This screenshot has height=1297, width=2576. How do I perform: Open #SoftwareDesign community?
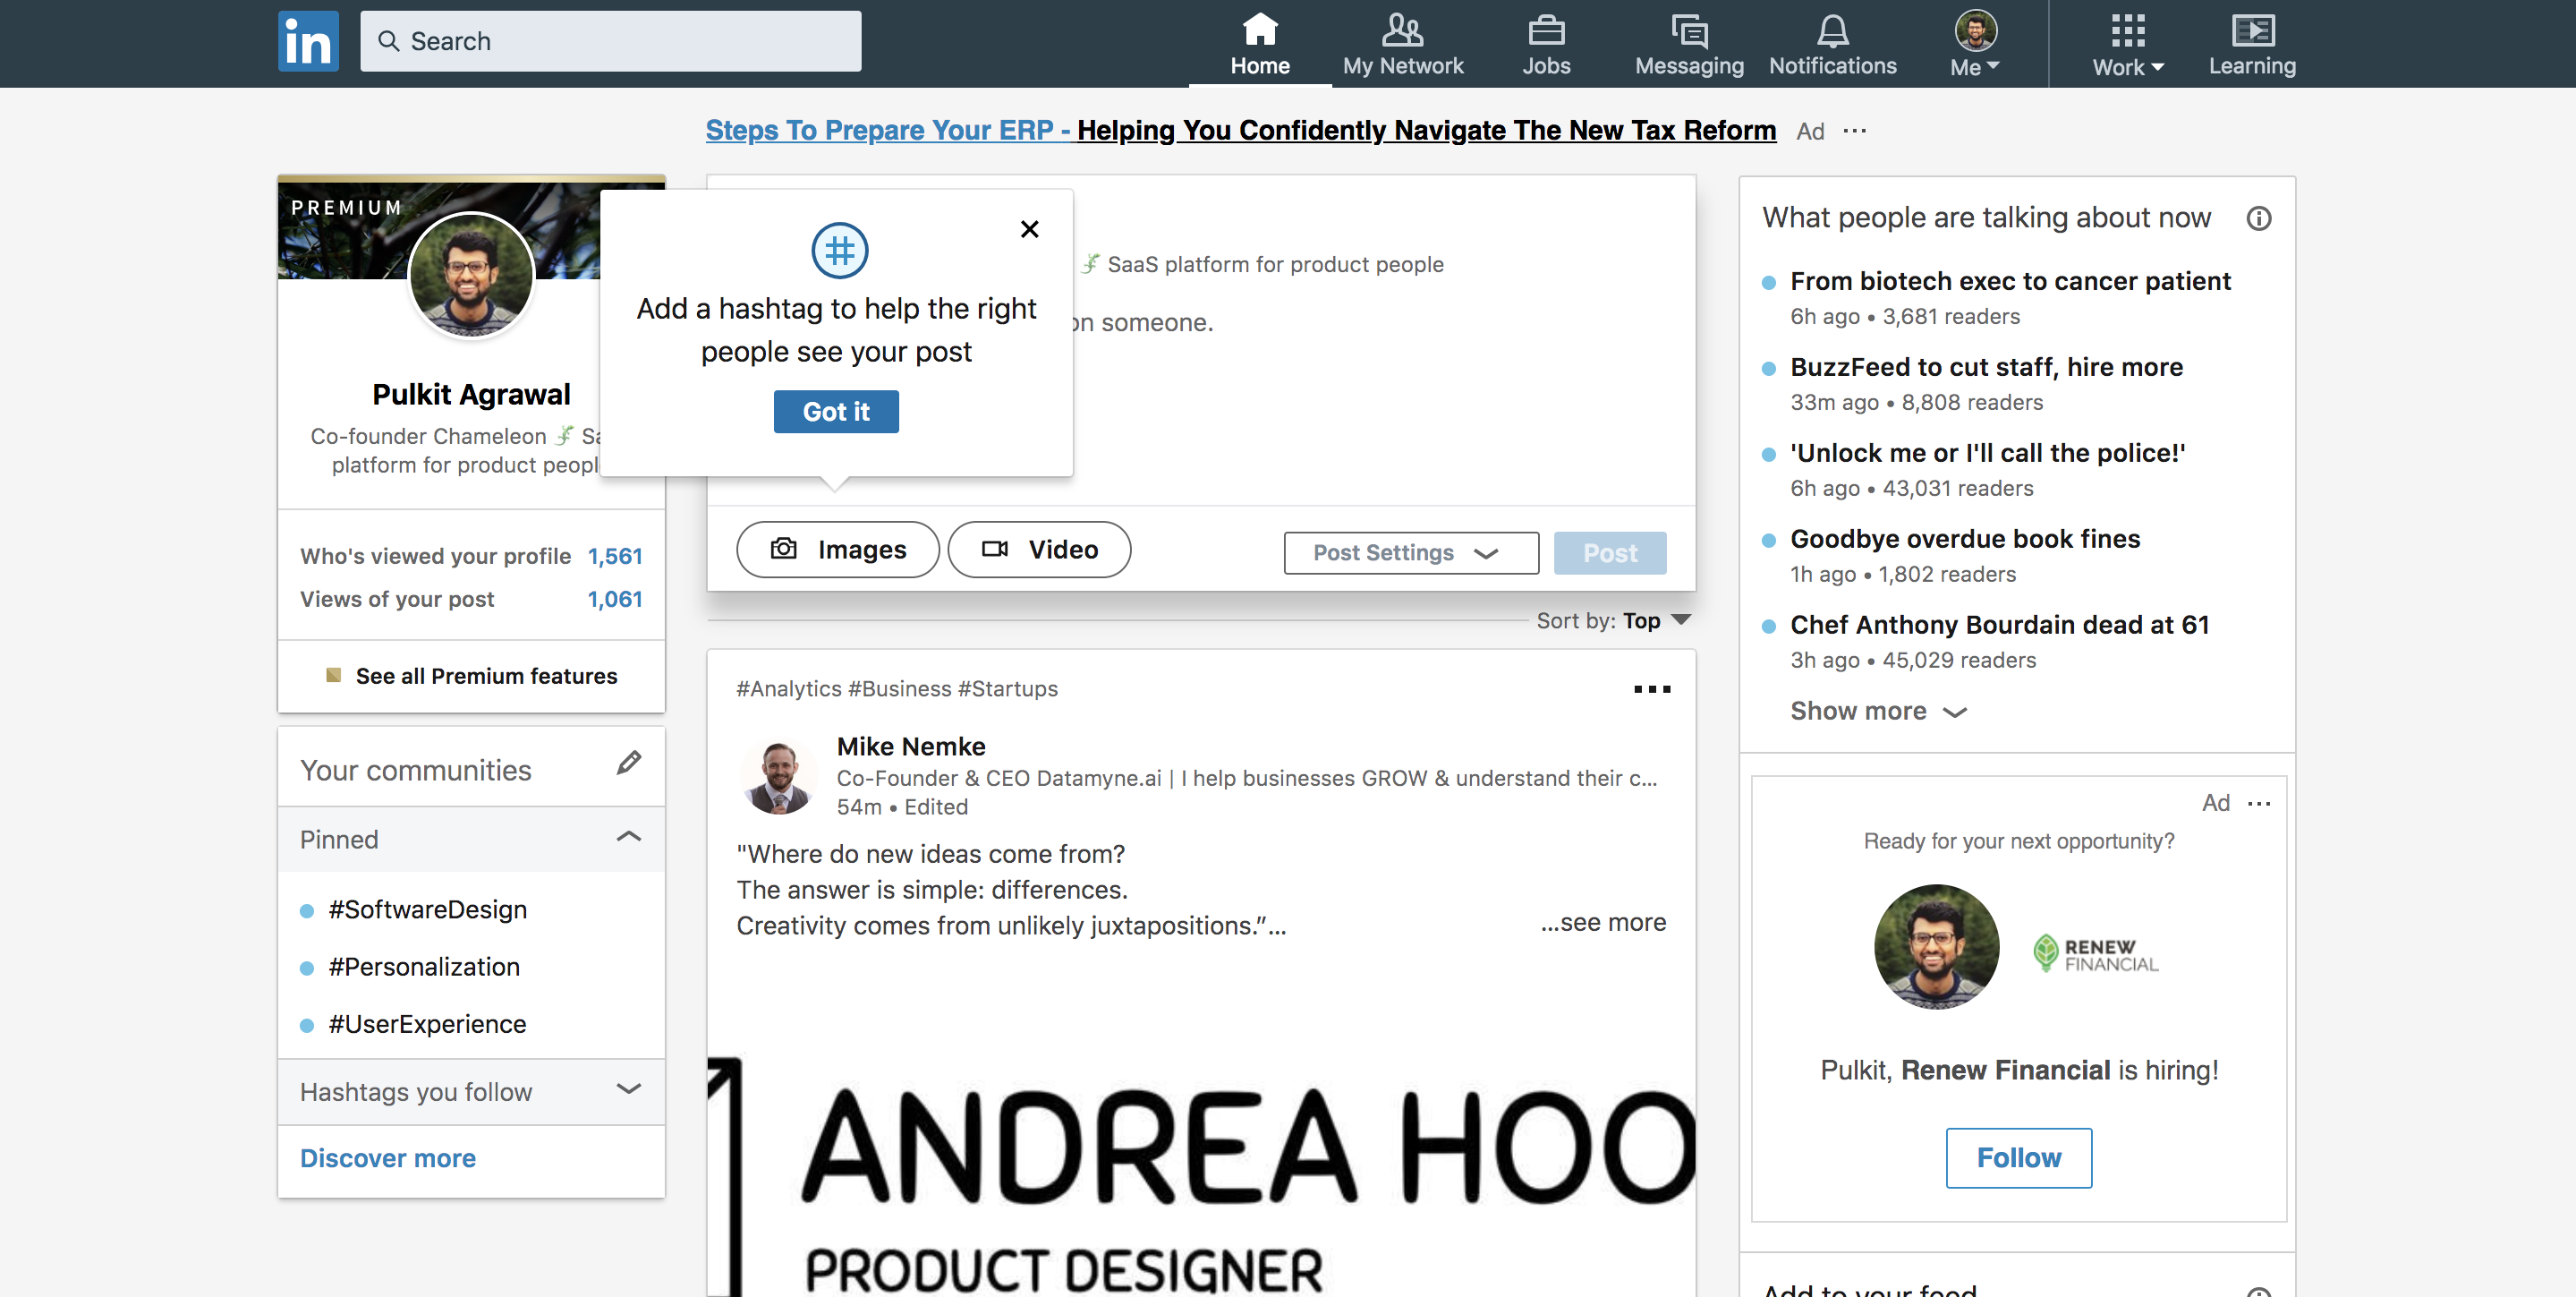click(x=427, y=910)
